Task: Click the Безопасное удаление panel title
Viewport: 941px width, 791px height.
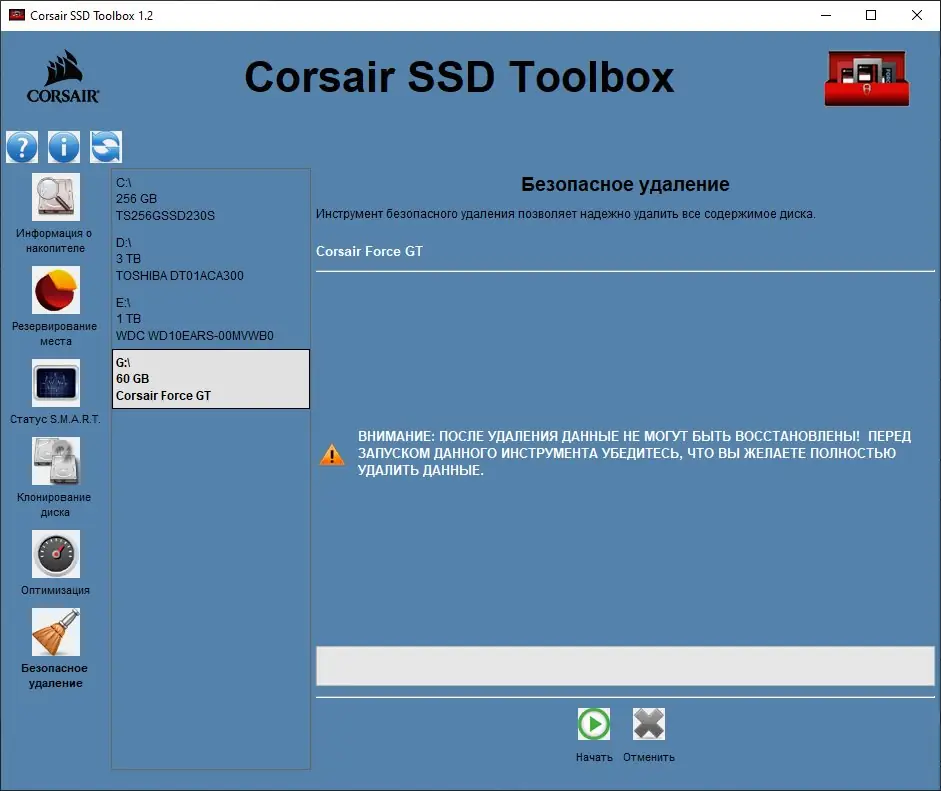Action: 625,184
